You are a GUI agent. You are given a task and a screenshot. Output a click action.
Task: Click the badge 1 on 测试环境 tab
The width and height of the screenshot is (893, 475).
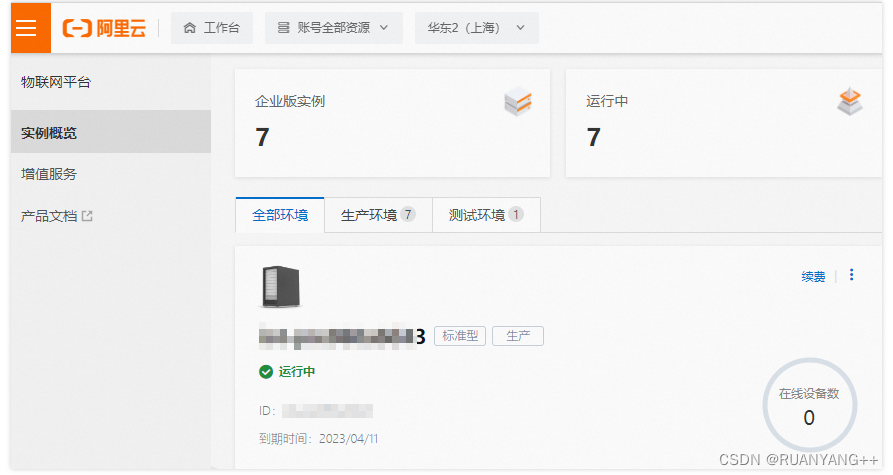point(516,214)
